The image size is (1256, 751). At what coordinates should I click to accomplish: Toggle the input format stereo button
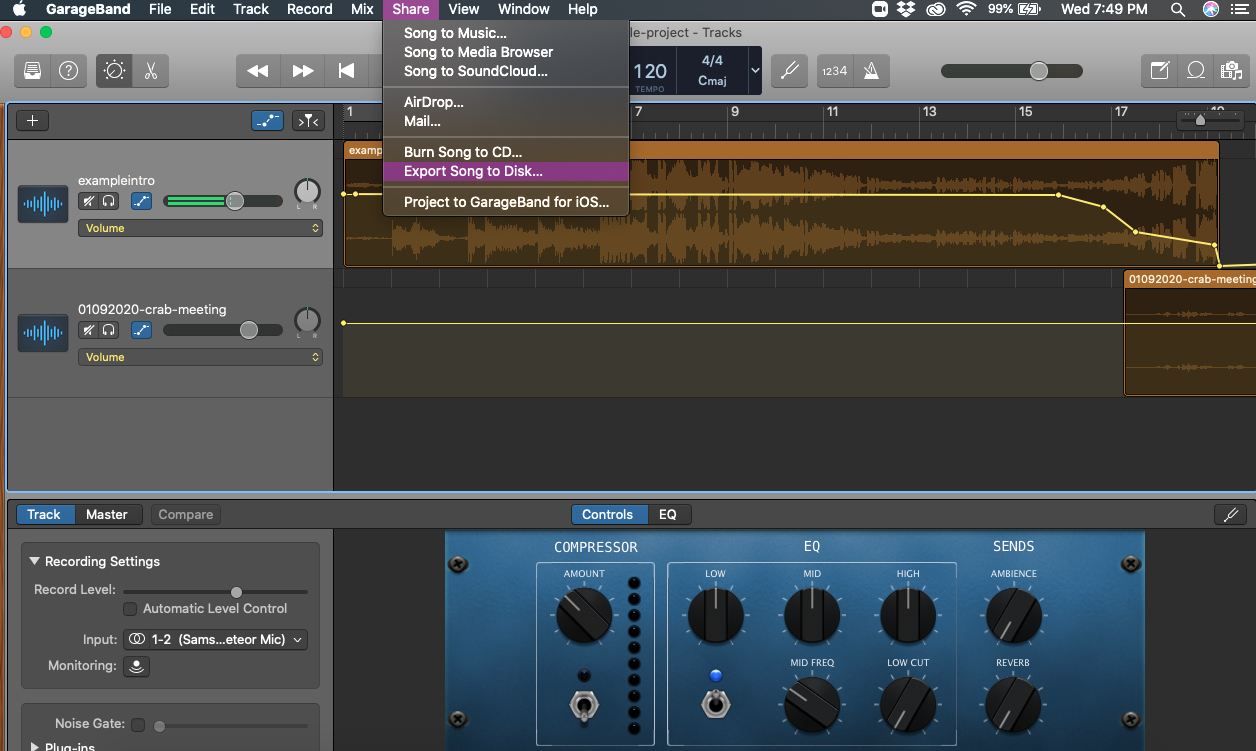pyautogui.click(x=137, y=640)
